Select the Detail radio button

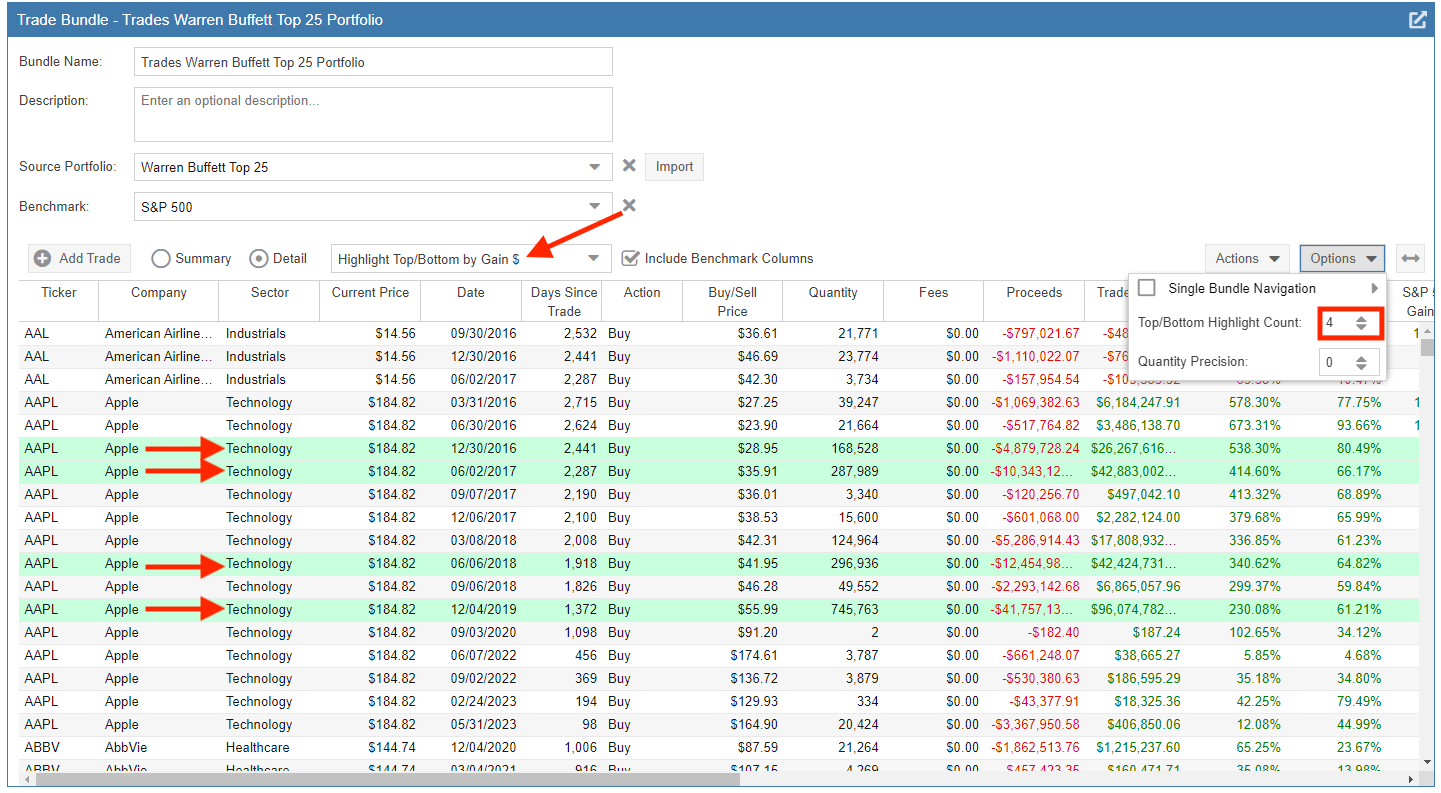258,258
